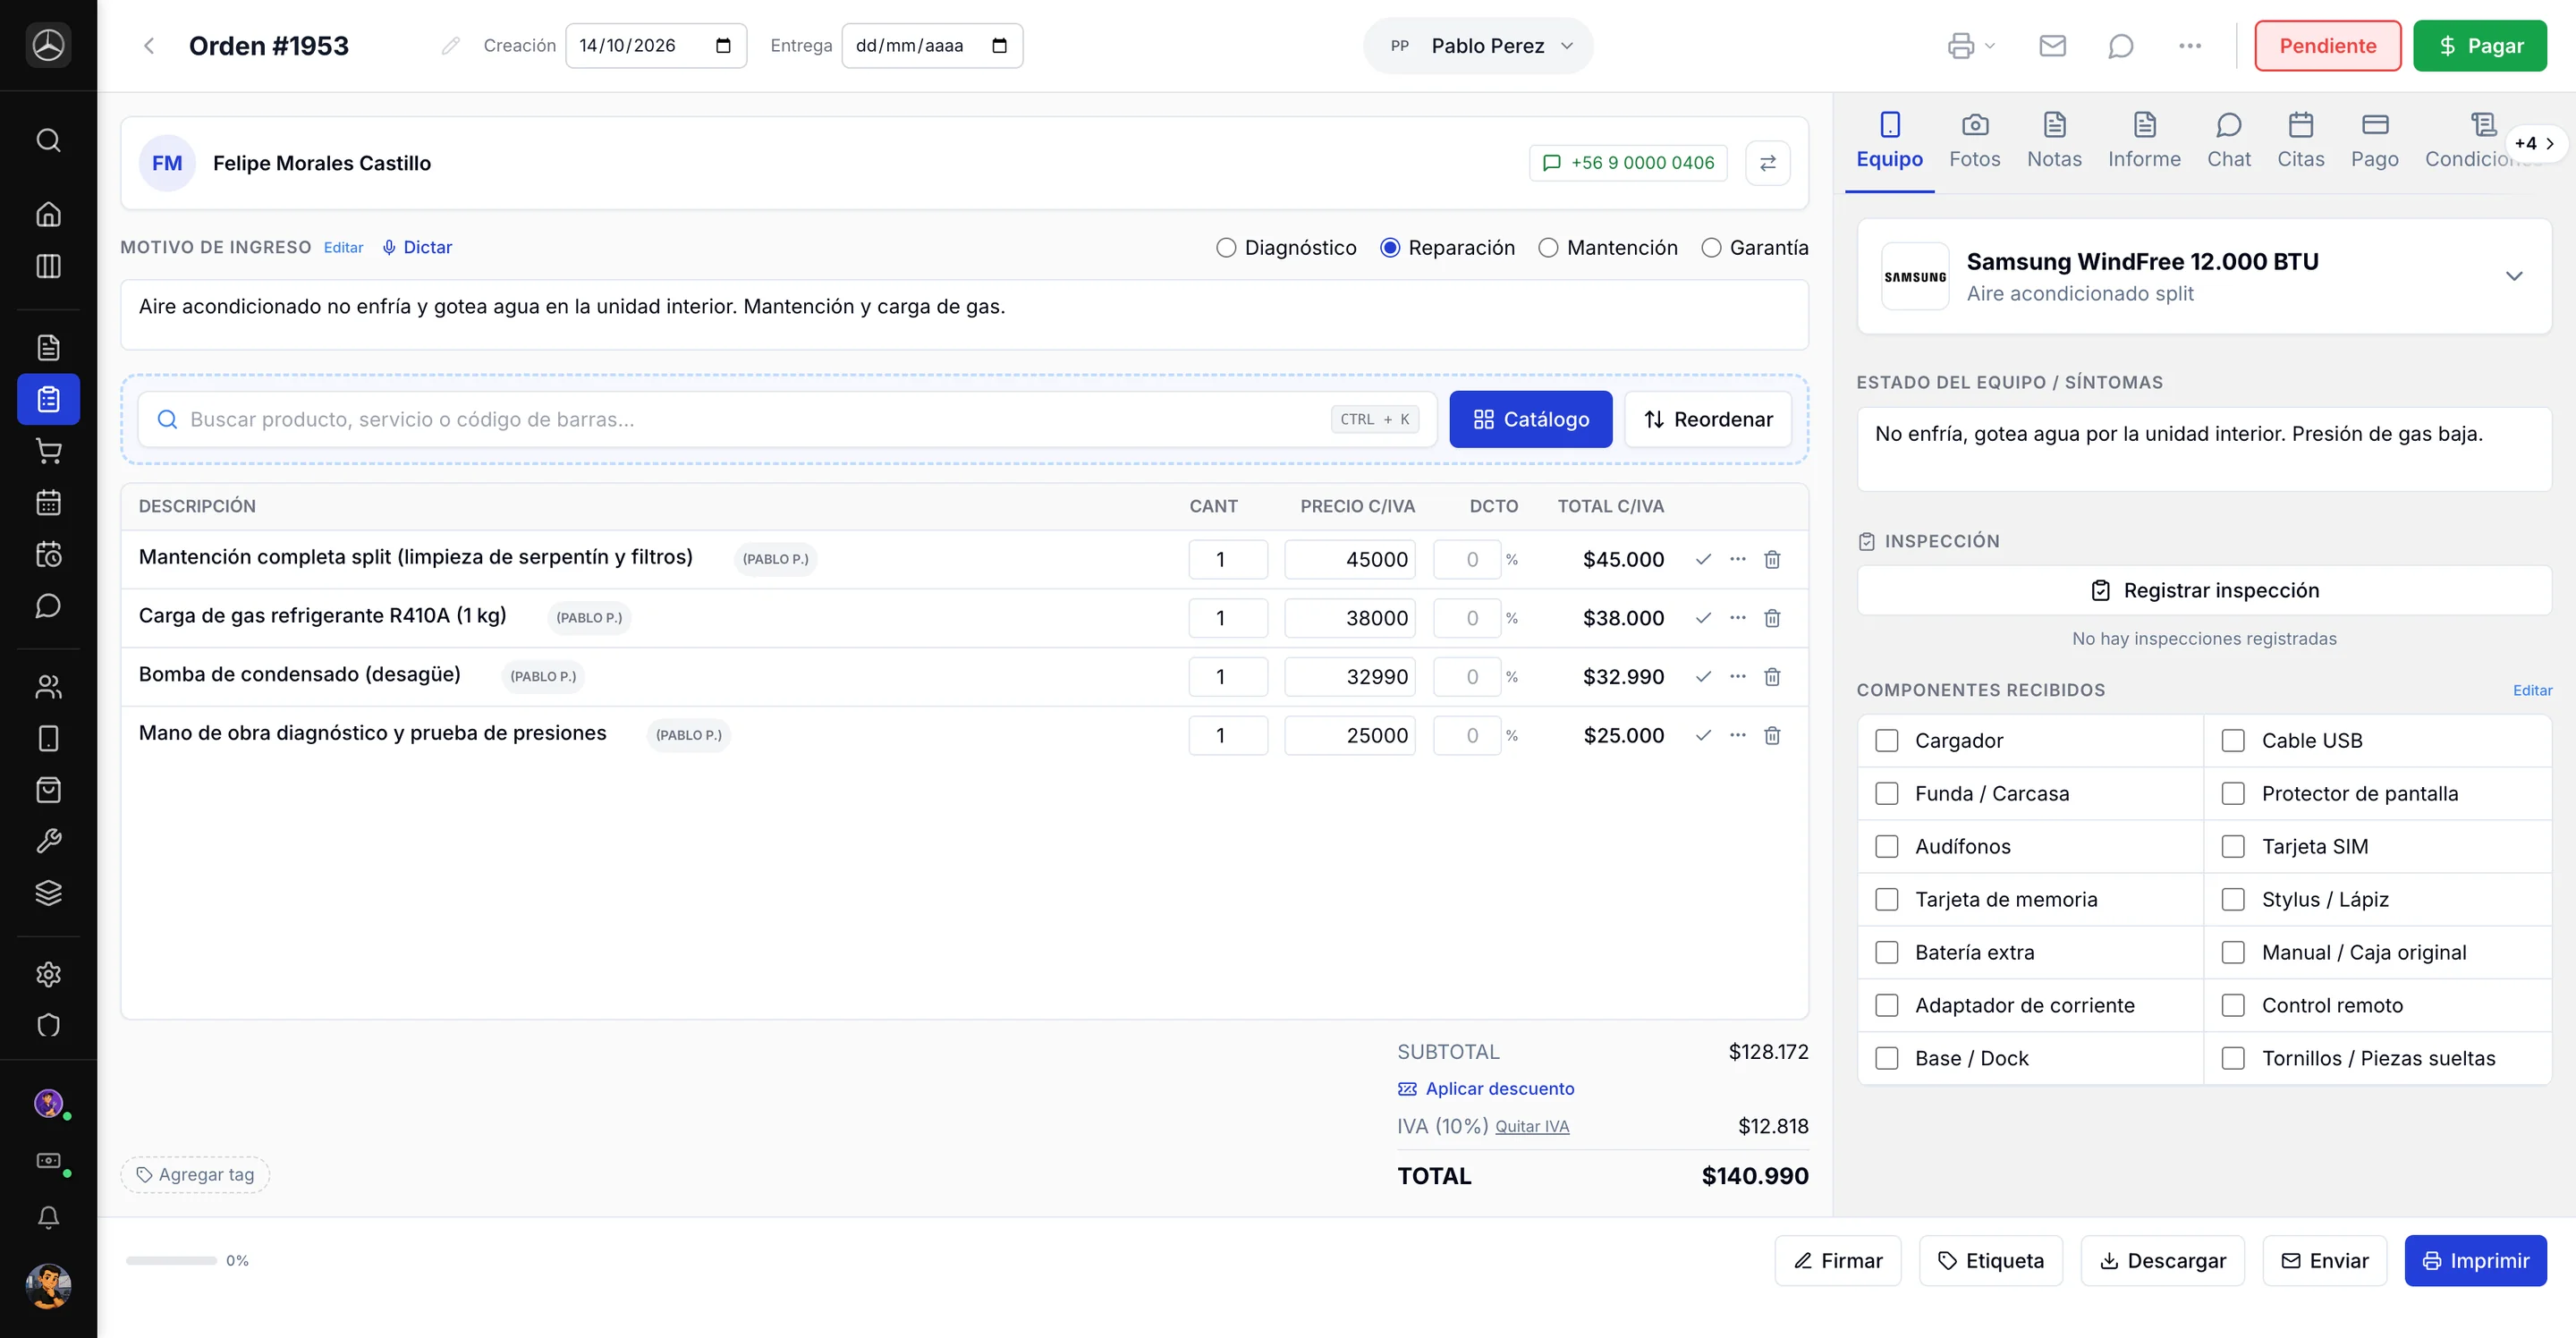
Task: Click the shopping cart sidebar icon
Action: (48, 451)
